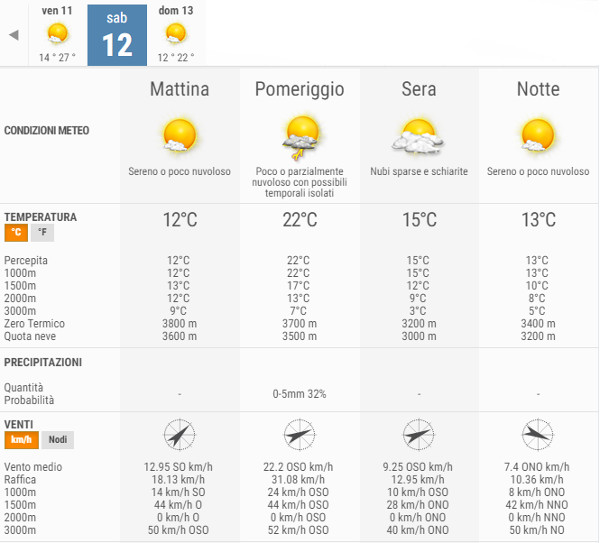Click the CONDIZIONI METEO label
Image resolution: width=600 pixels, height=543 pixels.
click(46, 130)
